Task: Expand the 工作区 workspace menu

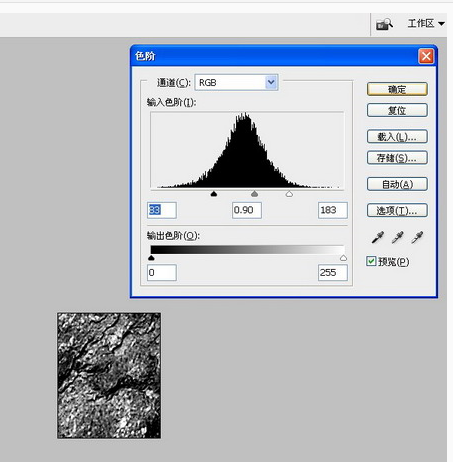Action: (426, 23)
